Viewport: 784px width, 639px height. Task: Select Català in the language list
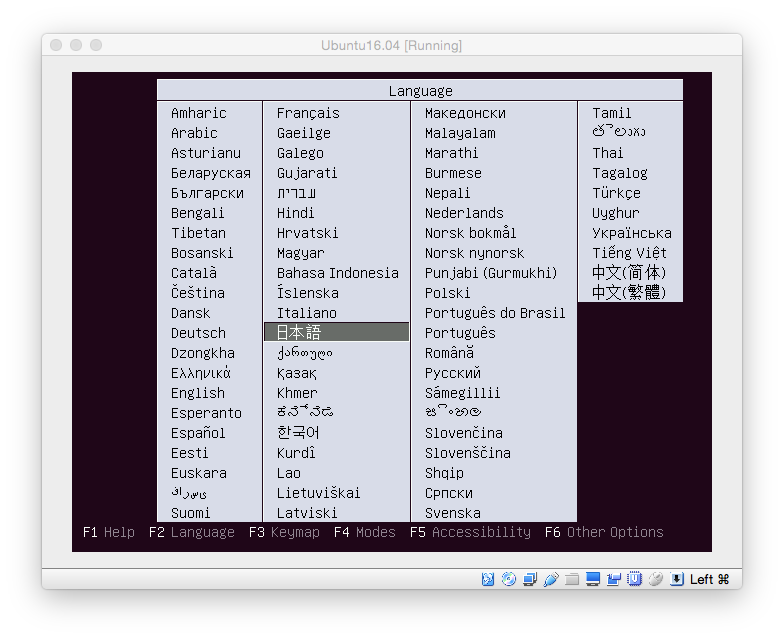pyautogui.click(x=194, y=273)
